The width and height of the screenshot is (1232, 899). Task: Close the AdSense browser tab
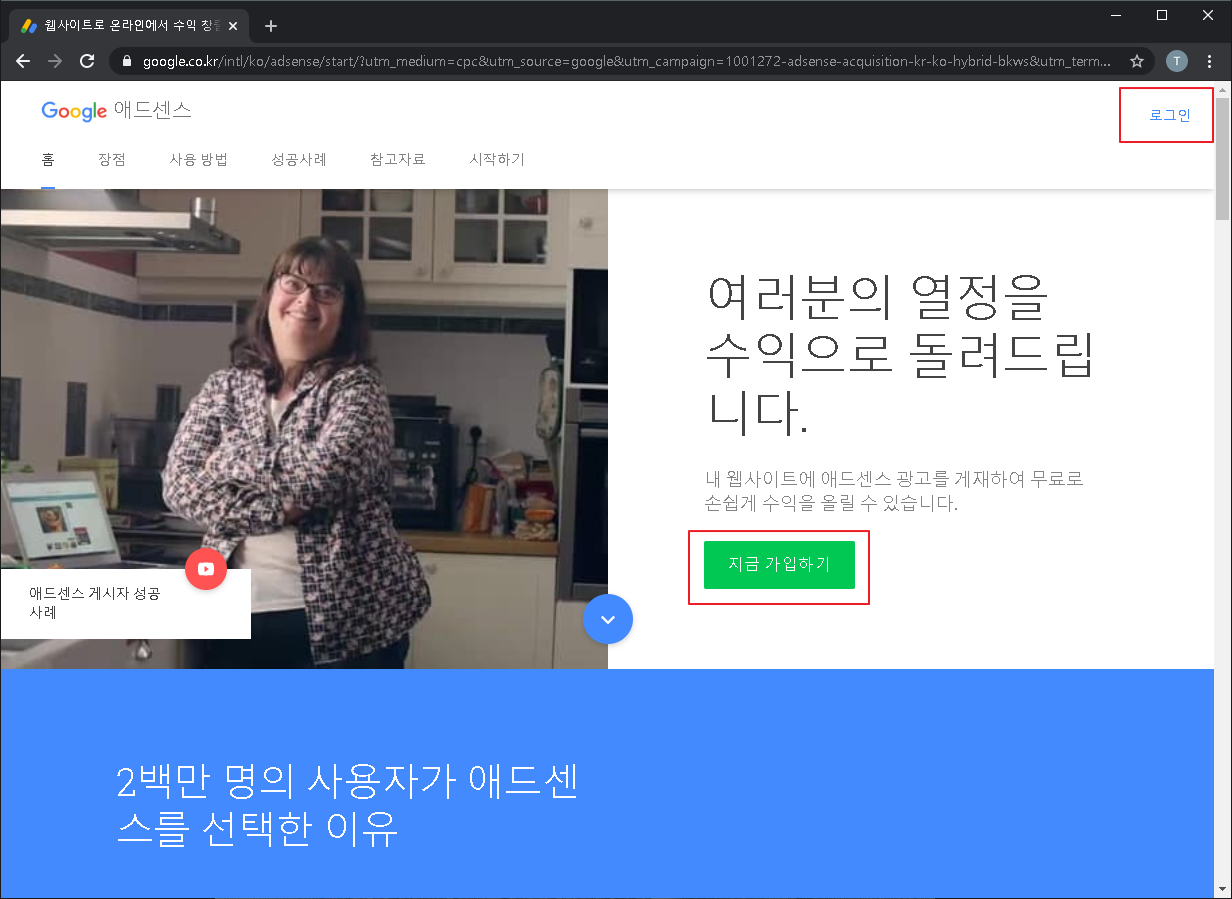coord(232,26)
